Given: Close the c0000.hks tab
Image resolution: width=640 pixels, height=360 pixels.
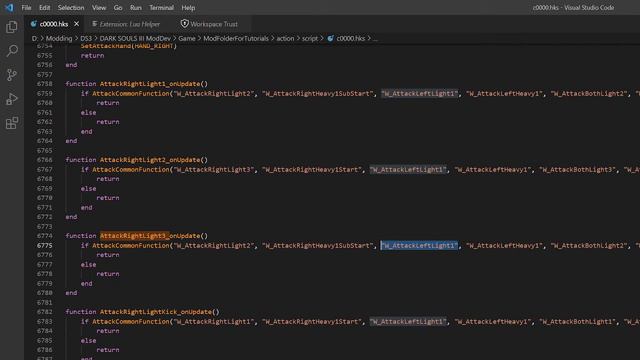Looking at the screenshot, I should (x=76, y=24).
